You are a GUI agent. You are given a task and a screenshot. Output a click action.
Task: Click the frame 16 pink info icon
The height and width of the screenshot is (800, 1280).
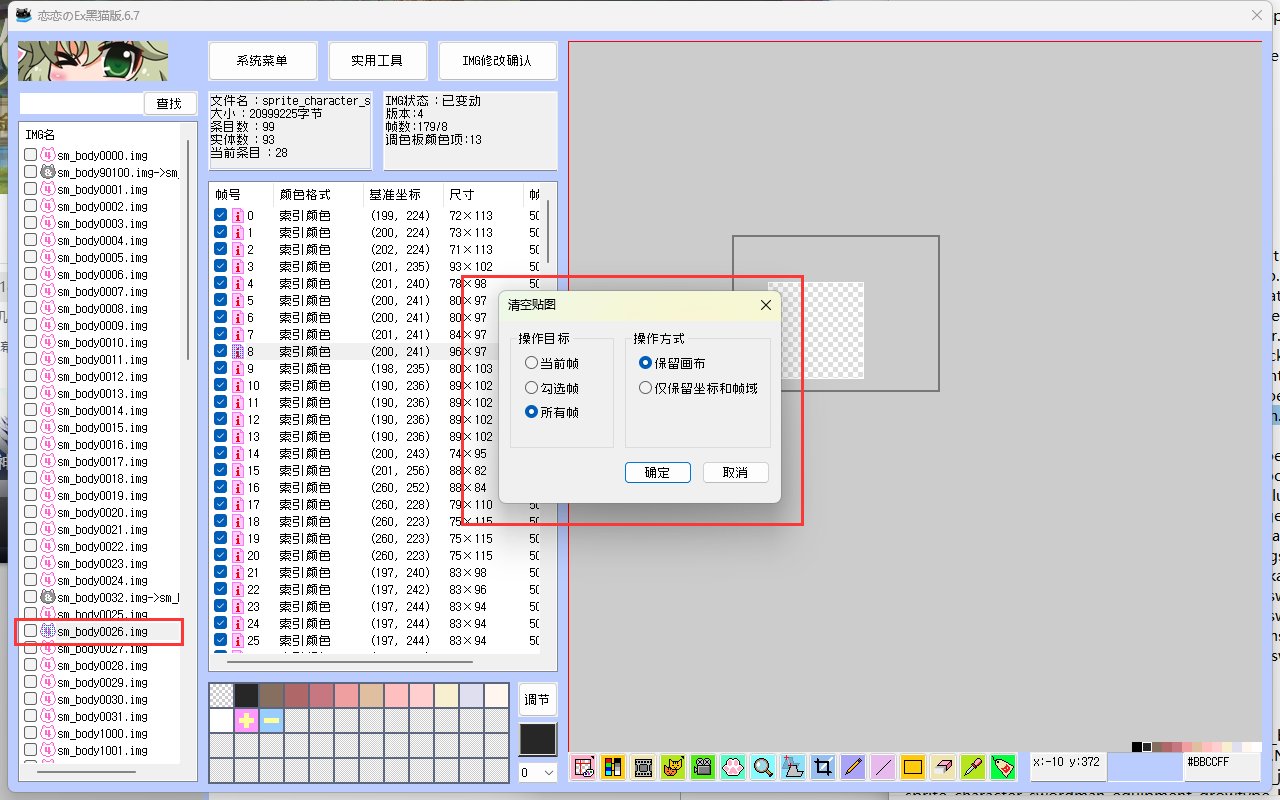coord(238,488)
